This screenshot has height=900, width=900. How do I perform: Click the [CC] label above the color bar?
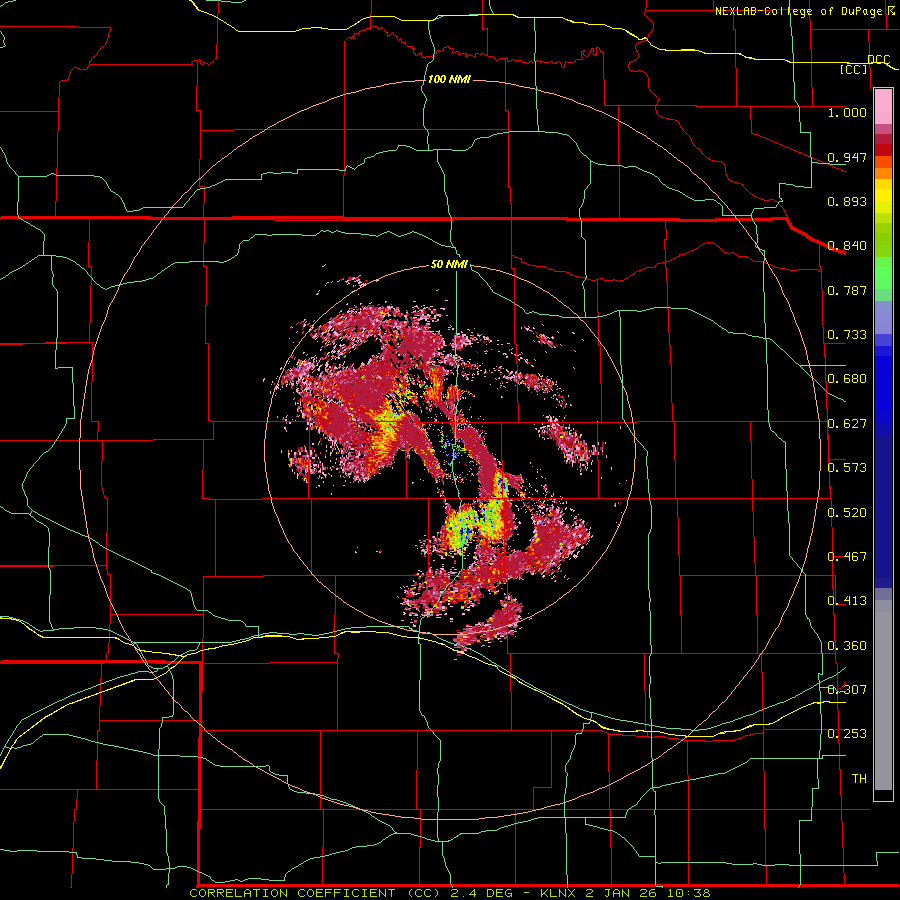pyautogui.click(x=854, y=69)
